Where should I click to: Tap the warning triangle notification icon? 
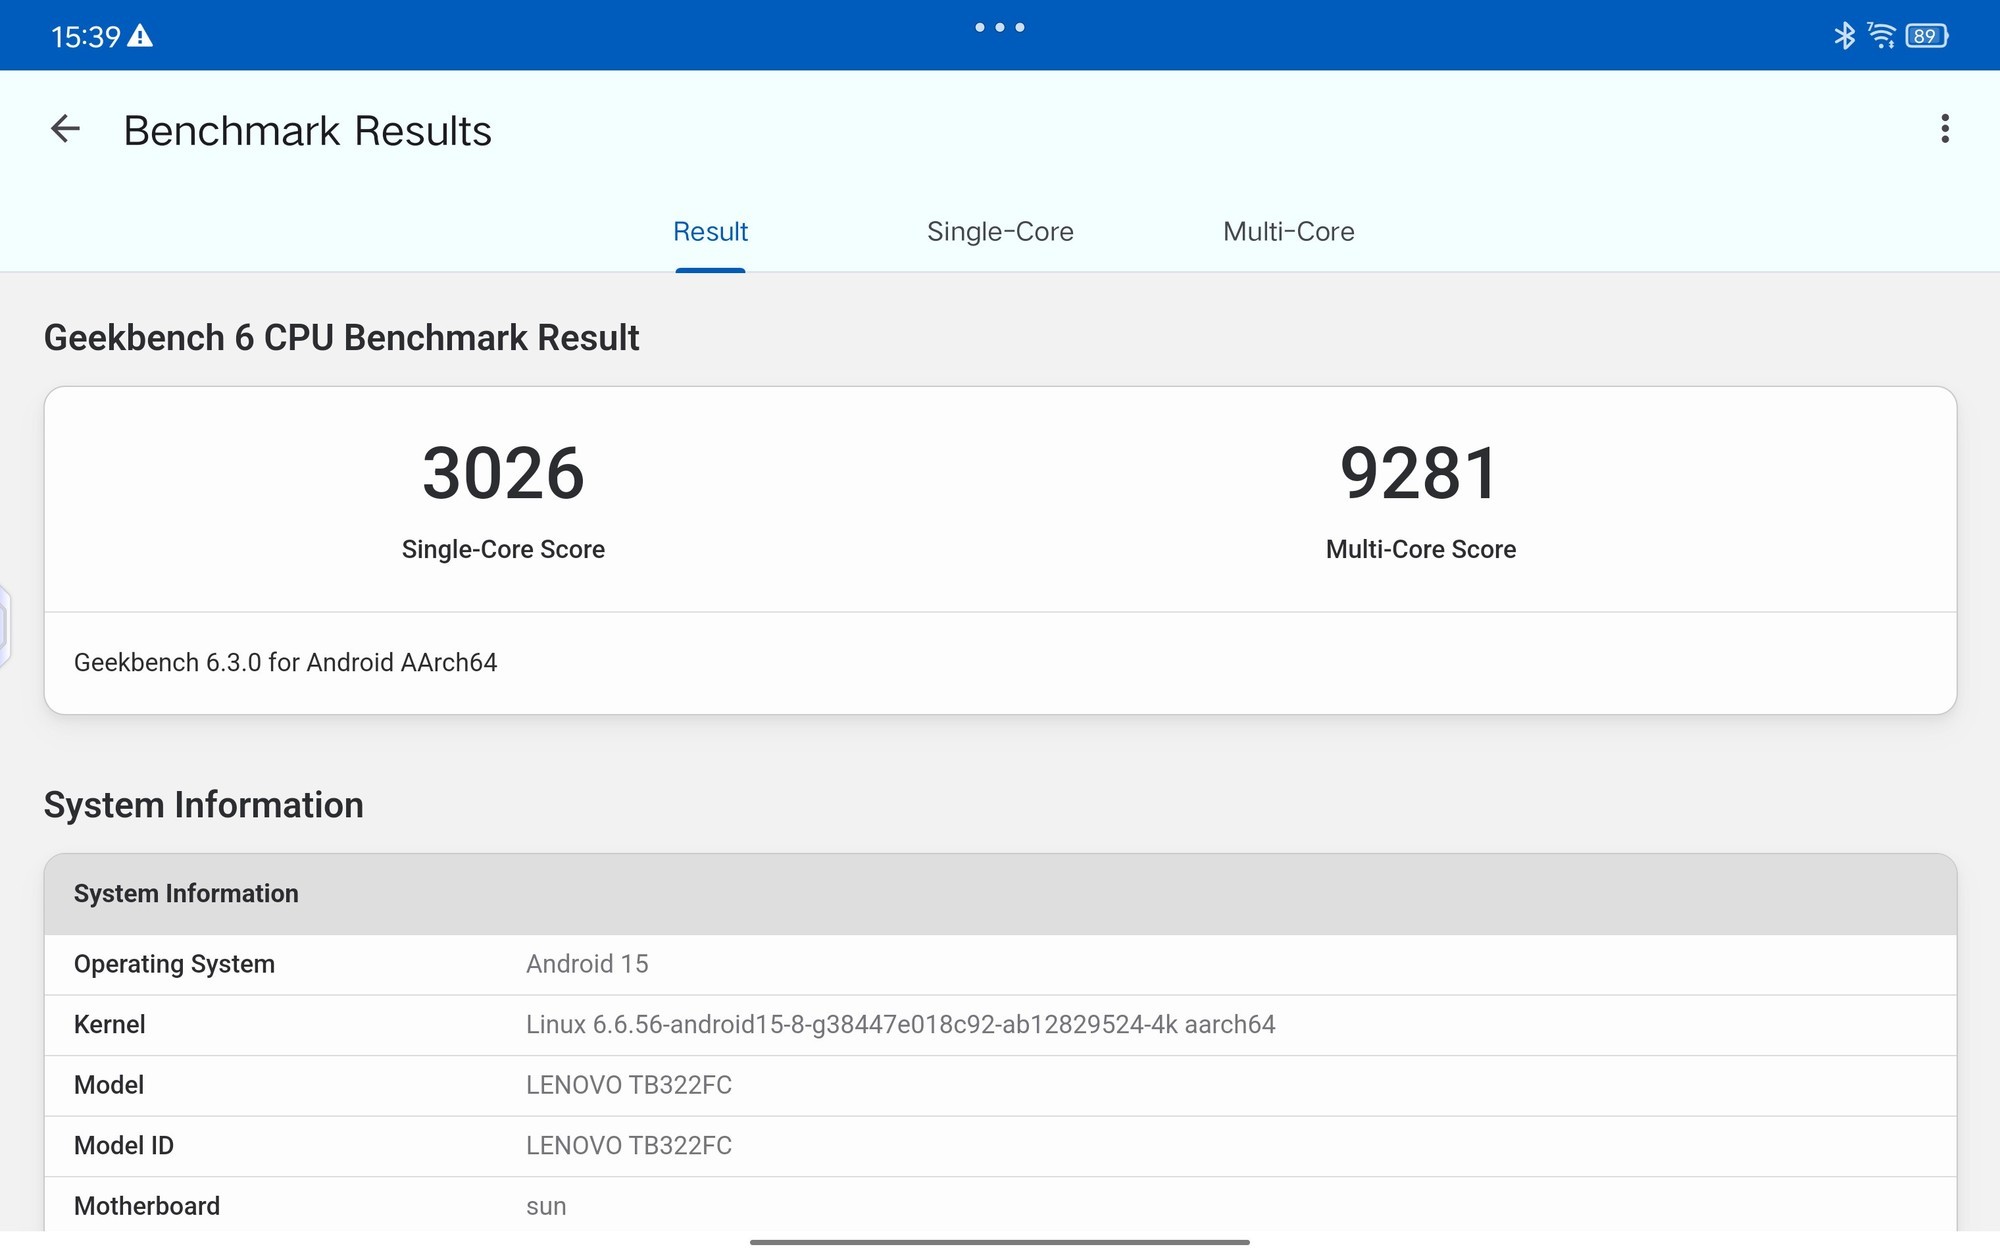pyautogui.click(x=141, y=37)
